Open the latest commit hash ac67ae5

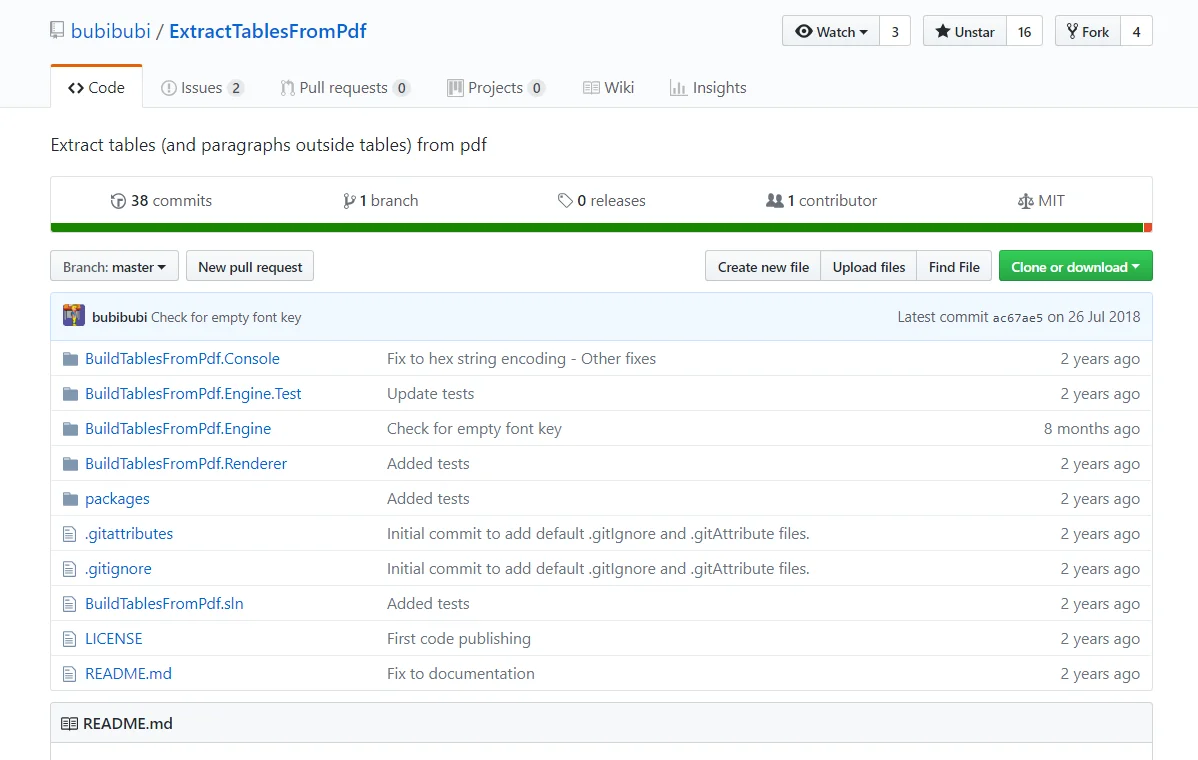(1018, 318)
